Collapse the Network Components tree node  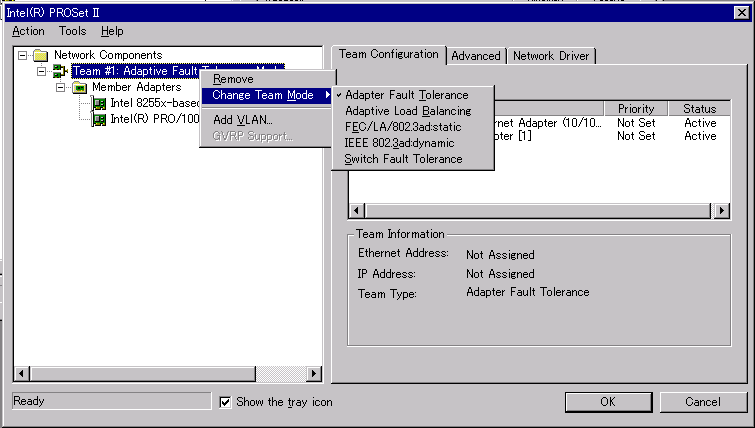pyautogui.click(x=23, y=55)
